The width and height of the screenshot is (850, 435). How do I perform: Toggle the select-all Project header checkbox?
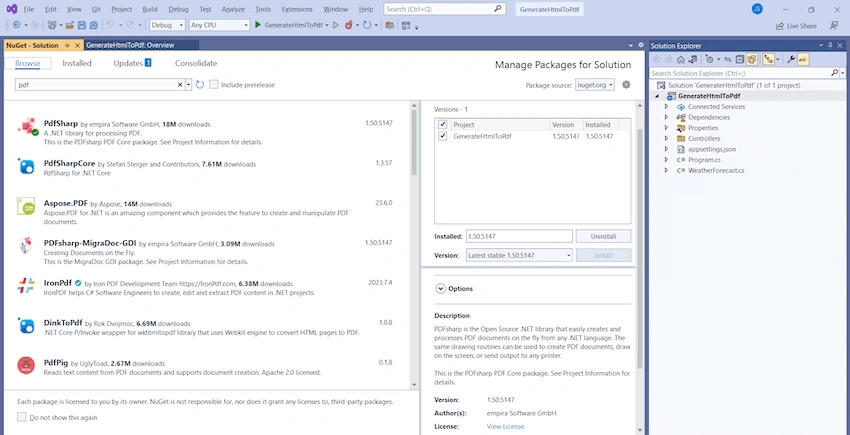tap(443, 125)
